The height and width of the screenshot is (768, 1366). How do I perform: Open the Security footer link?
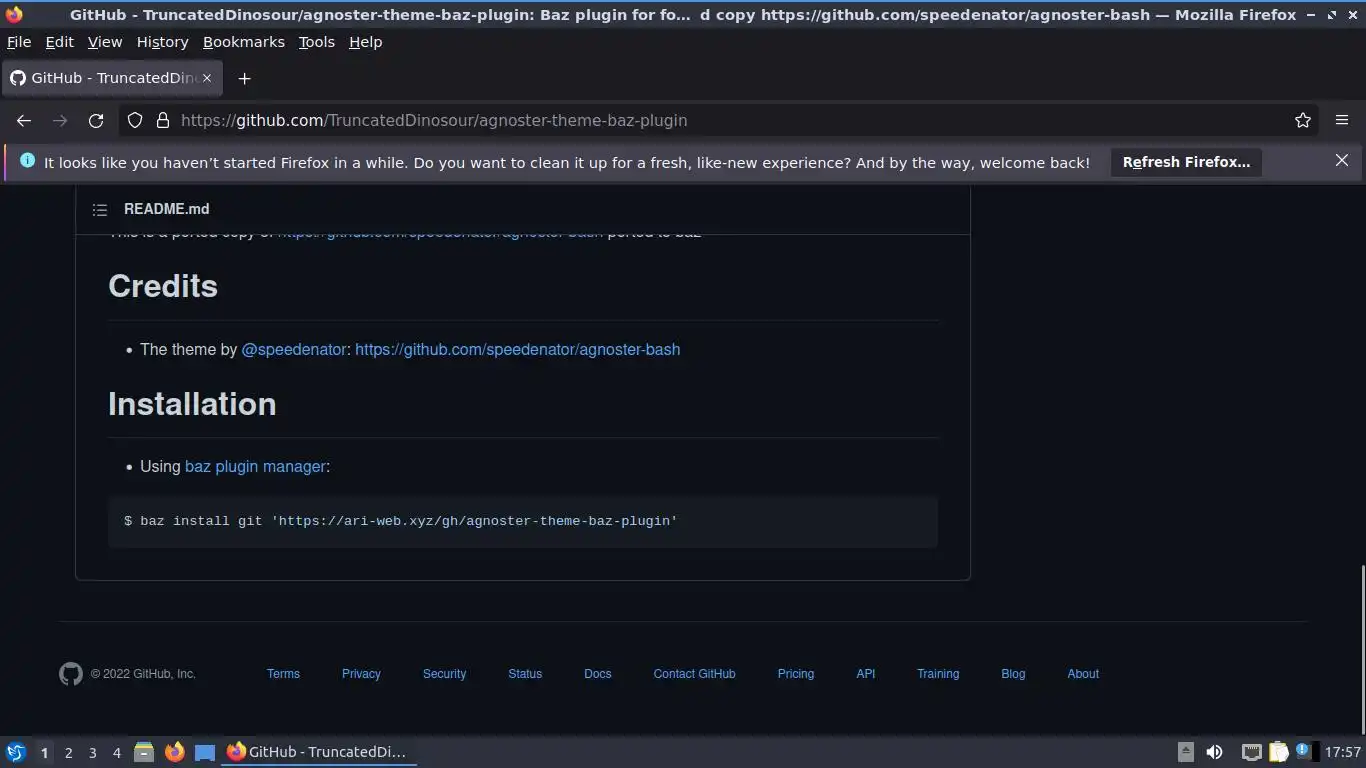coord(444,674)
